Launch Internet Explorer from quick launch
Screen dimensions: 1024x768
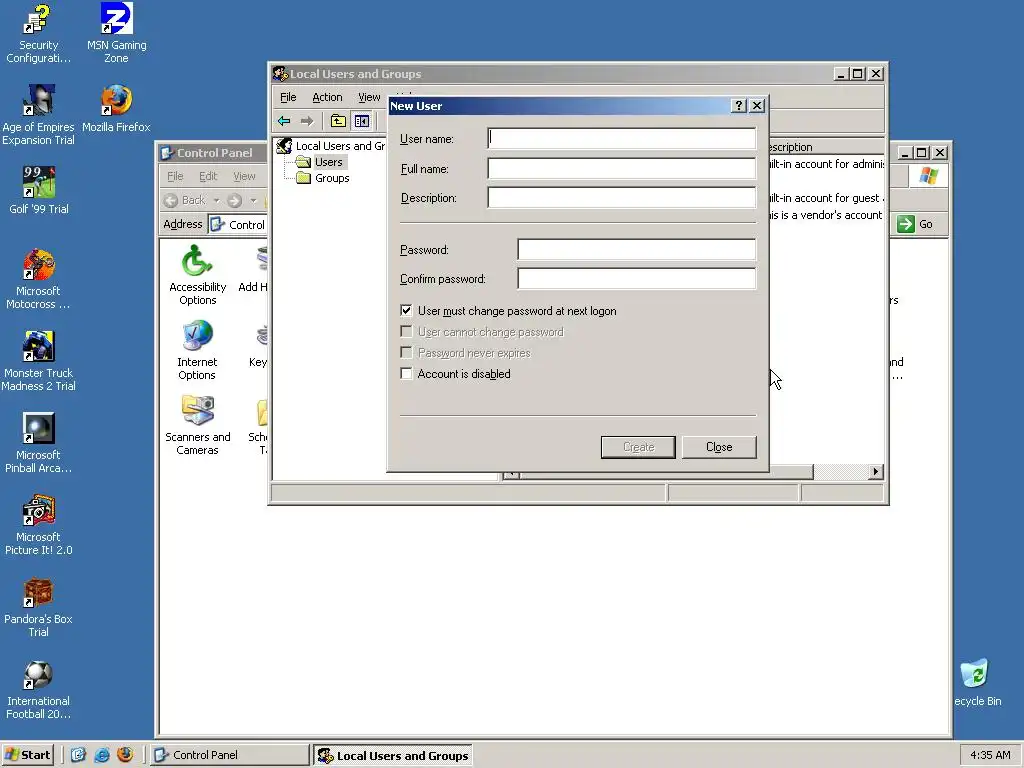coord(102,755)
